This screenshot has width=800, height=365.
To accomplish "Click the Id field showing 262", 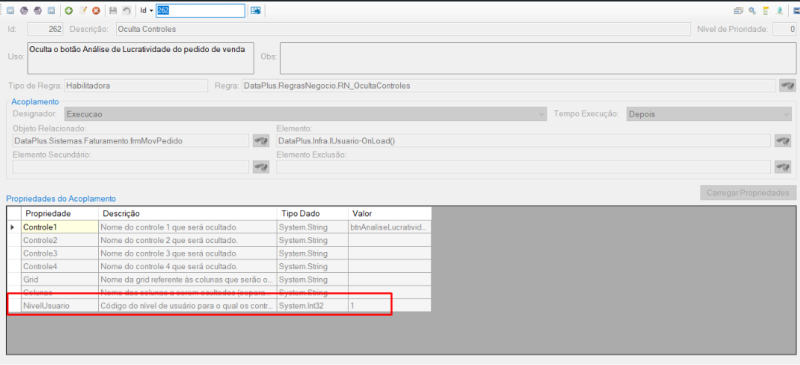I will tap(45, 29).
